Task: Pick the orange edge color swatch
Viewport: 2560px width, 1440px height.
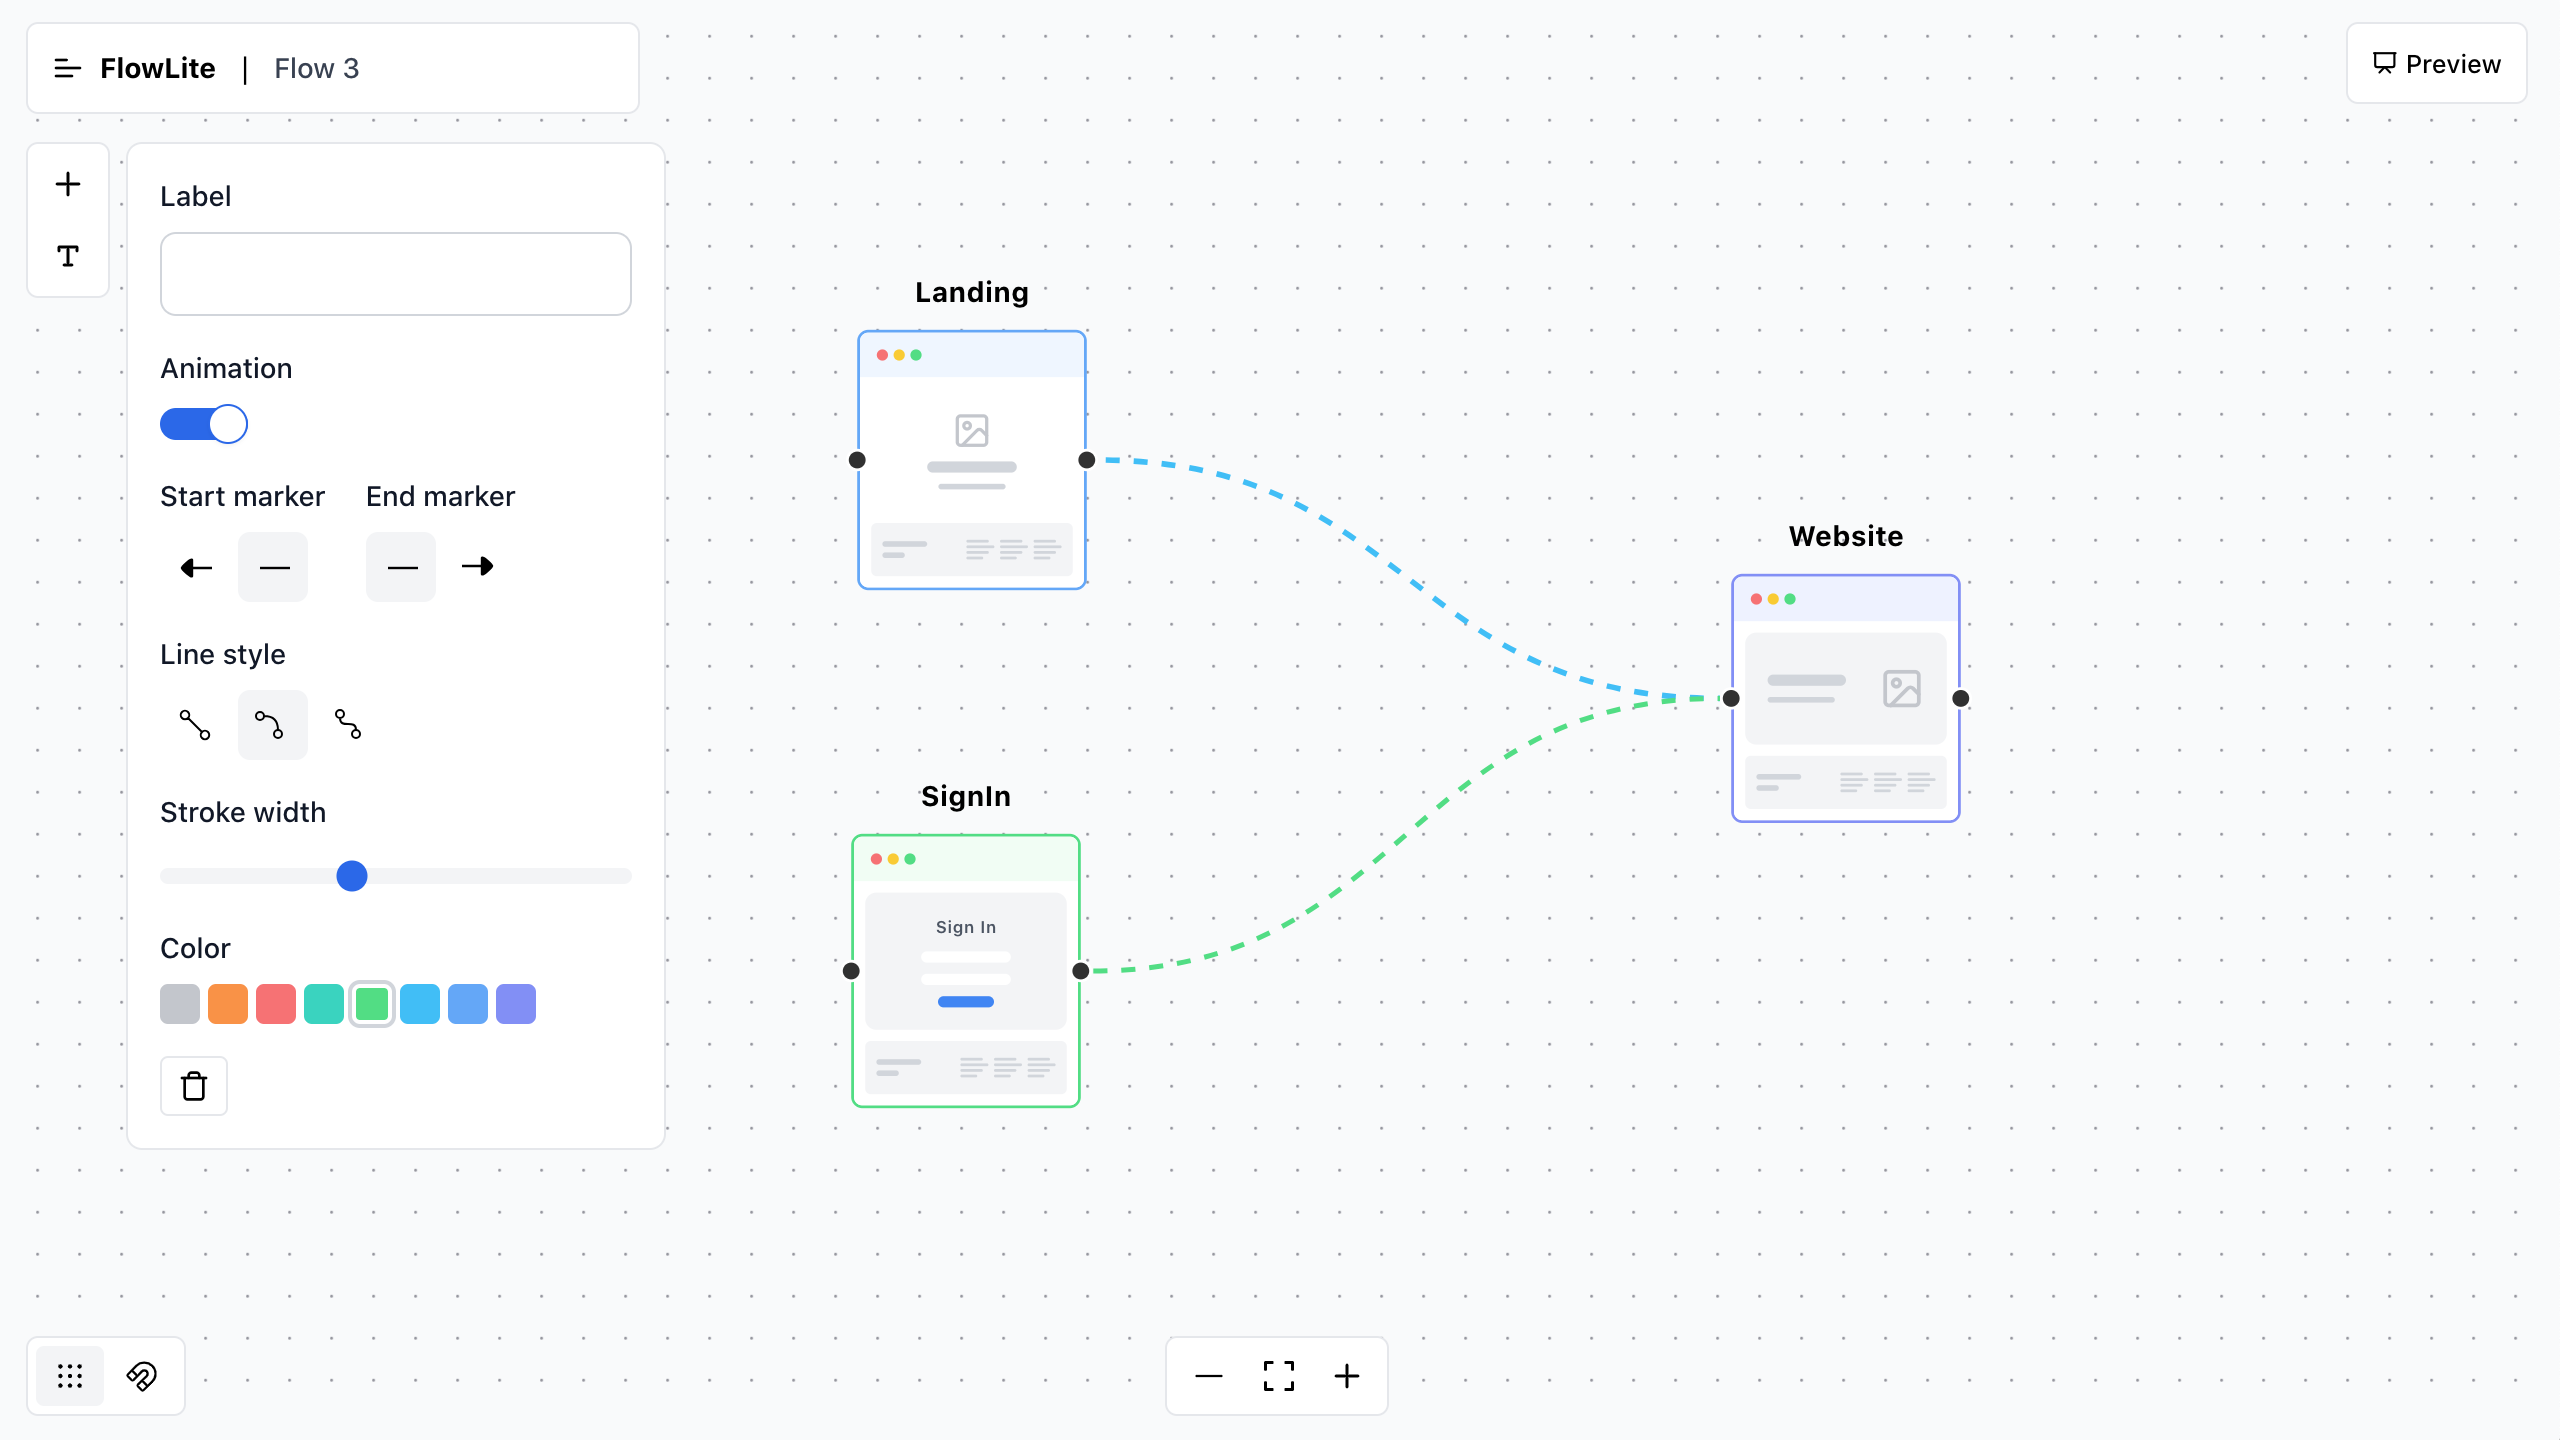Action: (x=228, y=1004)
